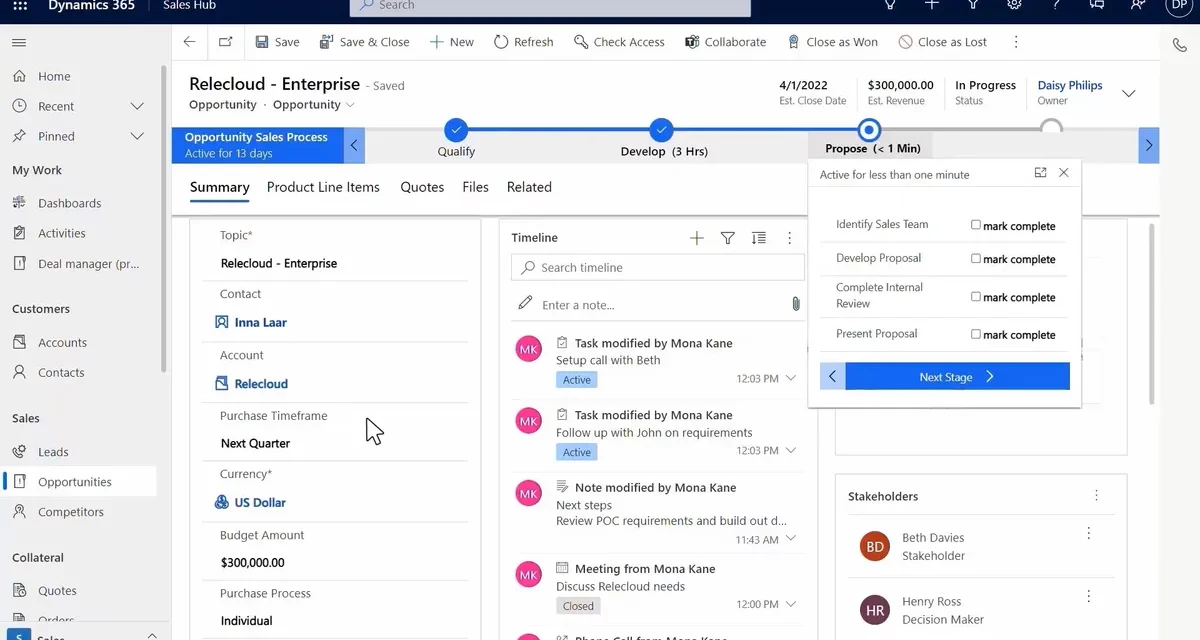Open more options for Beth Davies
The height and width of the screenshot is (640, 1200).
1089,534
